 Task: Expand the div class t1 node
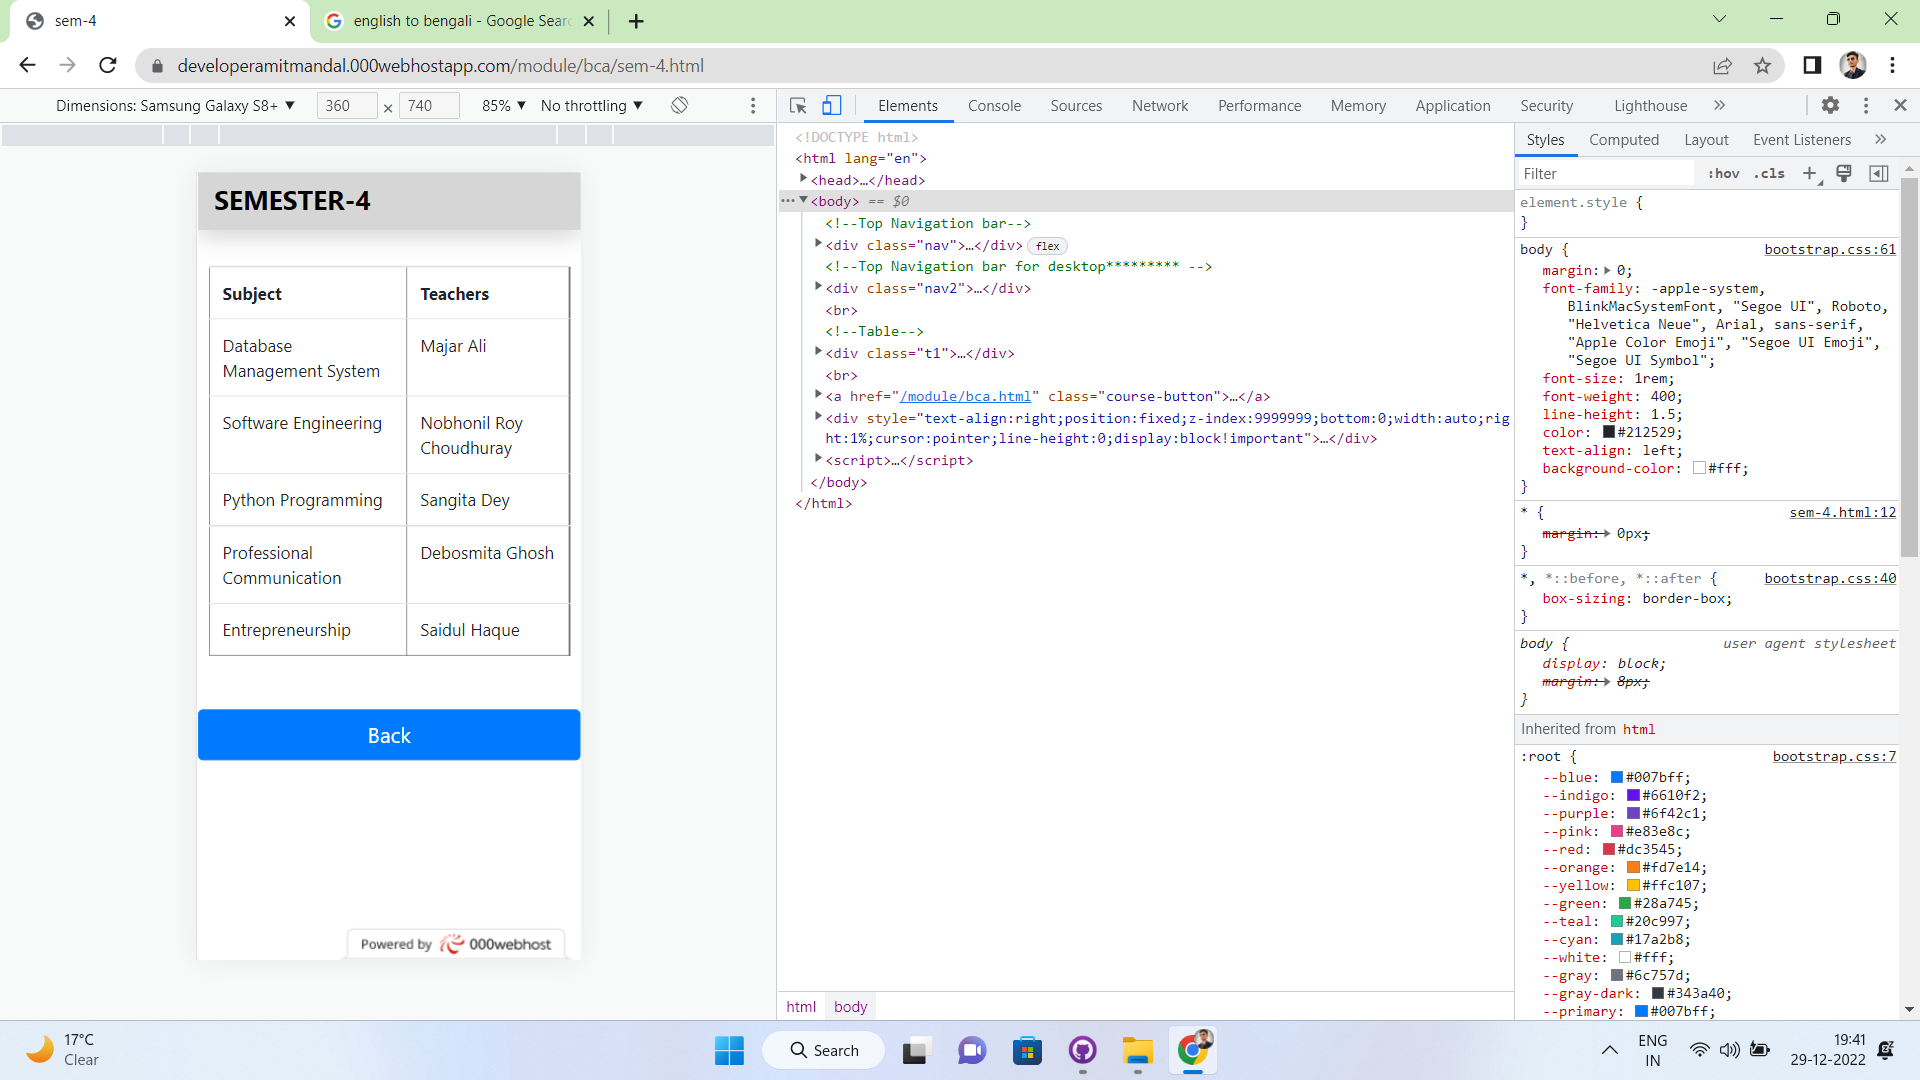(x=818, y=352)
